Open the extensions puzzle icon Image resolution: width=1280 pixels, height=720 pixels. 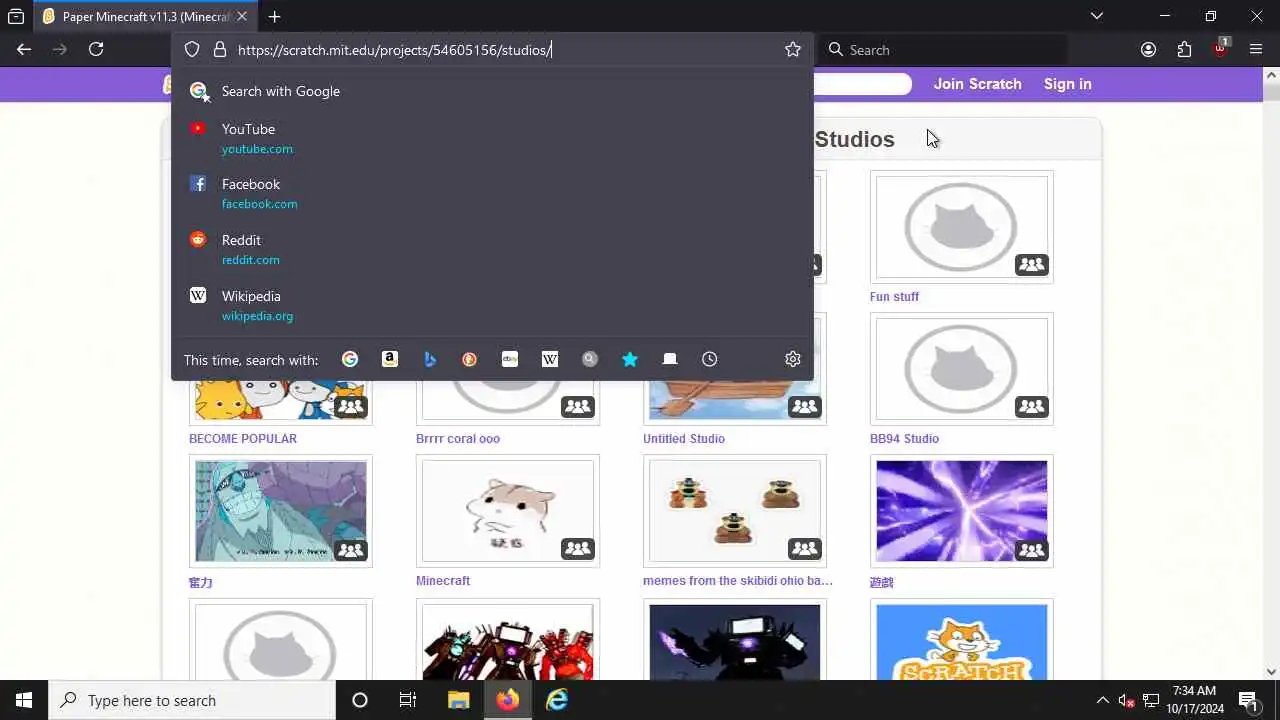click(1184, 49)
